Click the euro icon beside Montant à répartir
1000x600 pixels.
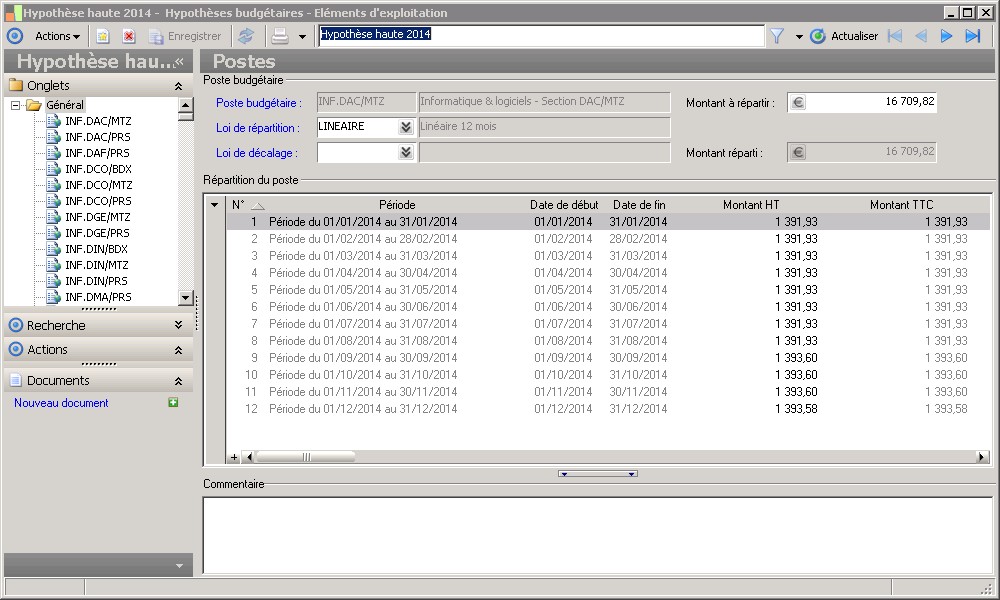pos(797,102)
